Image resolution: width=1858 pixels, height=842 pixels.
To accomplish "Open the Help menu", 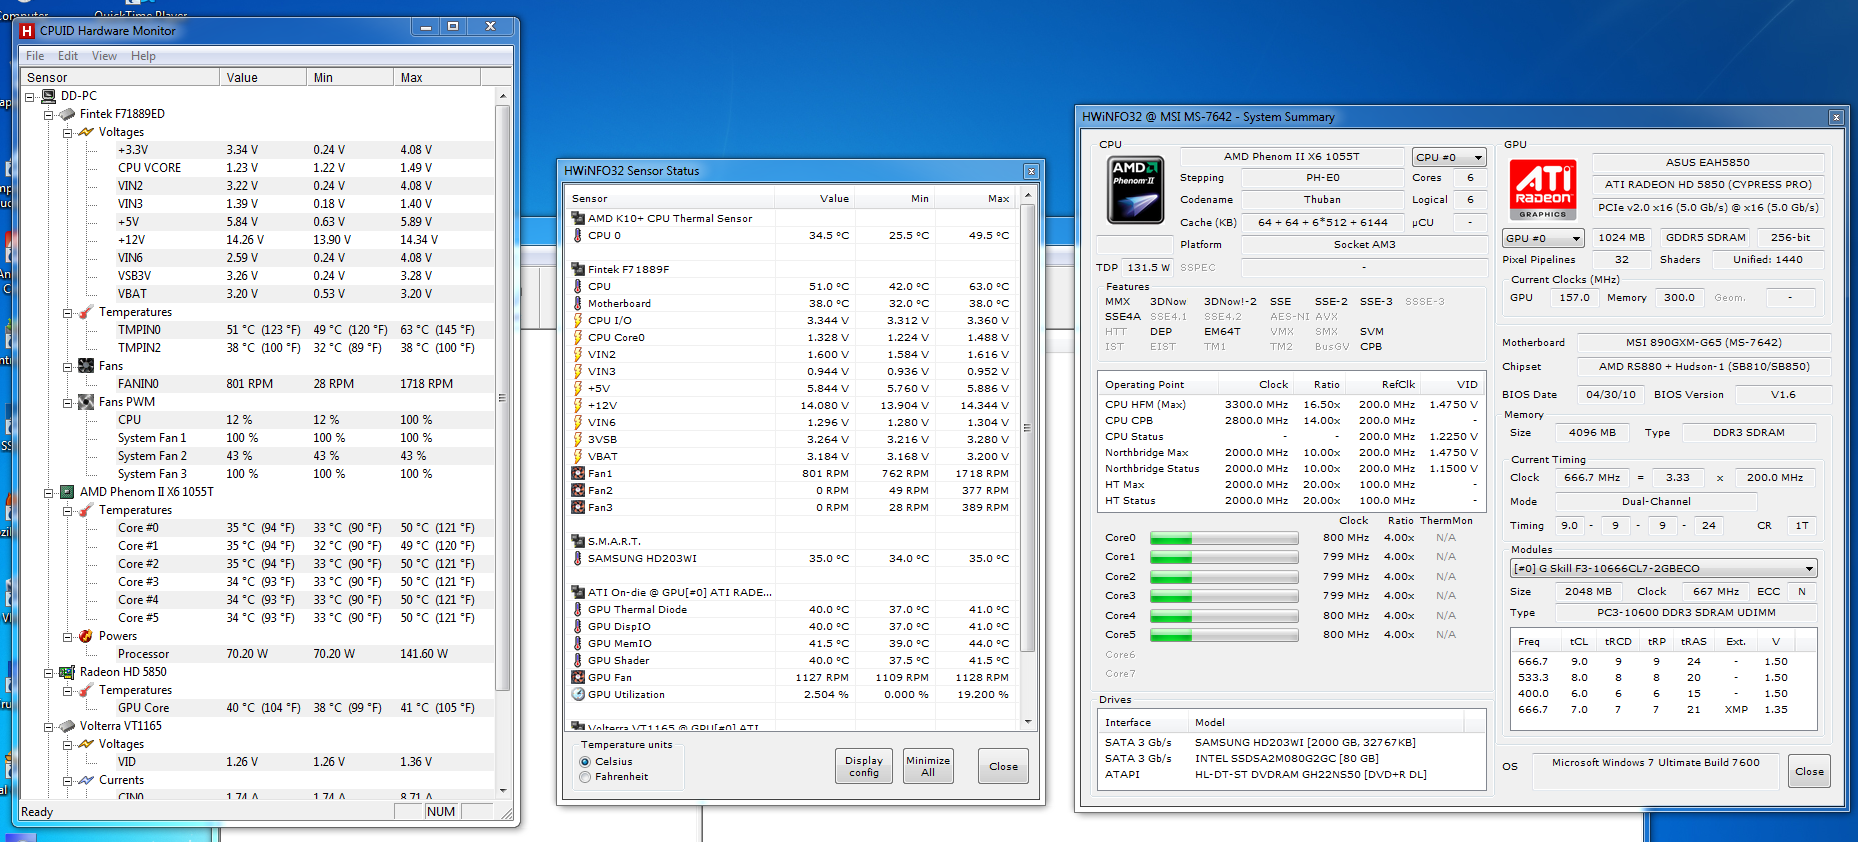I will coord(143,56).
